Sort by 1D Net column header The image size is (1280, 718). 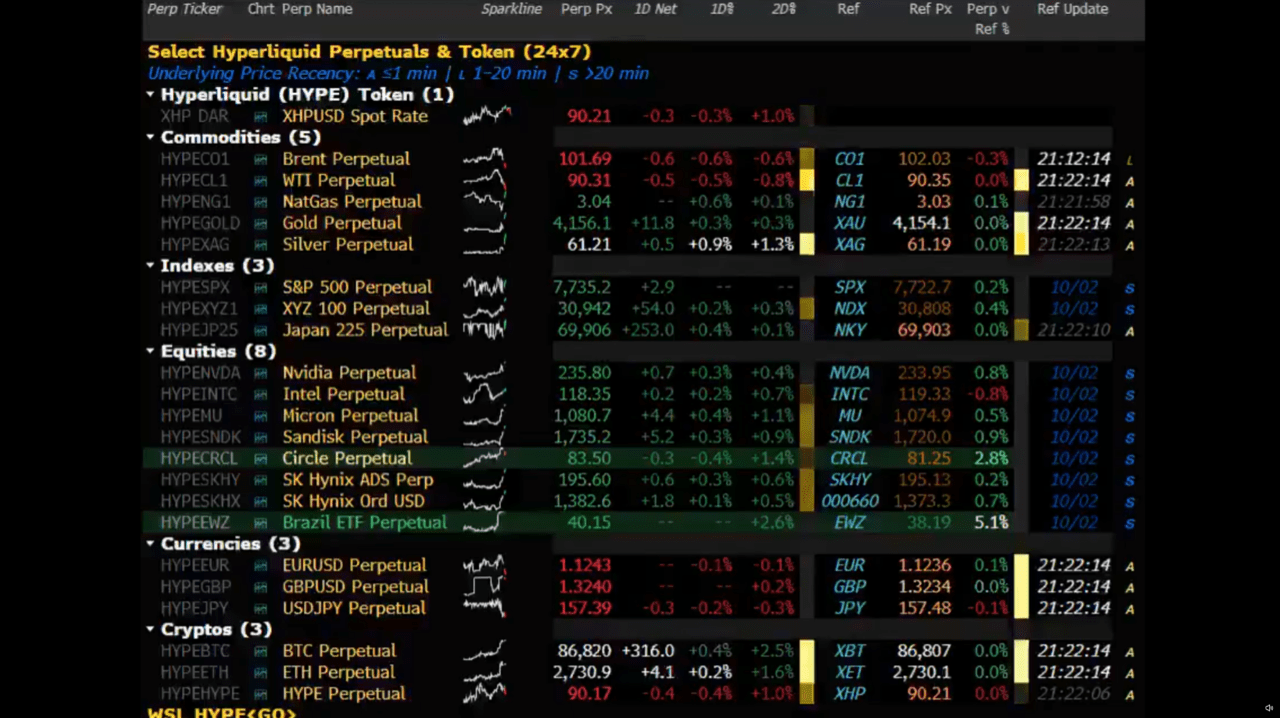(655, 9)
